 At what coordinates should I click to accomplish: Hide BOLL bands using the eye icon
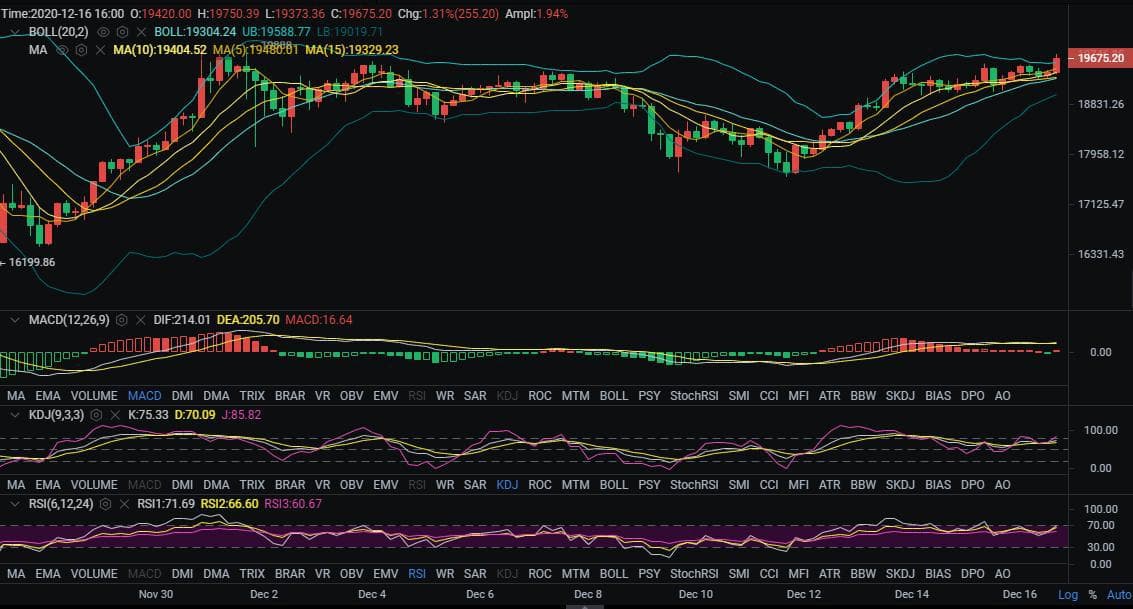point(103,32)
